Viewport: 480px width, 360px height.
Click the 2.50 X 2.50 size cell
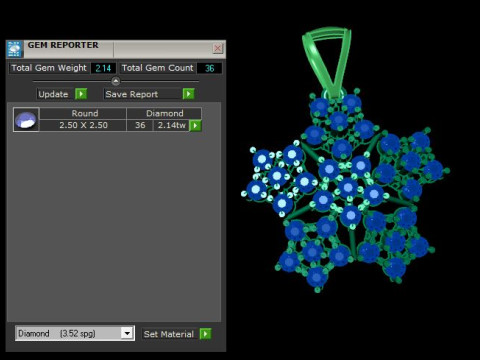click(83, 125)
